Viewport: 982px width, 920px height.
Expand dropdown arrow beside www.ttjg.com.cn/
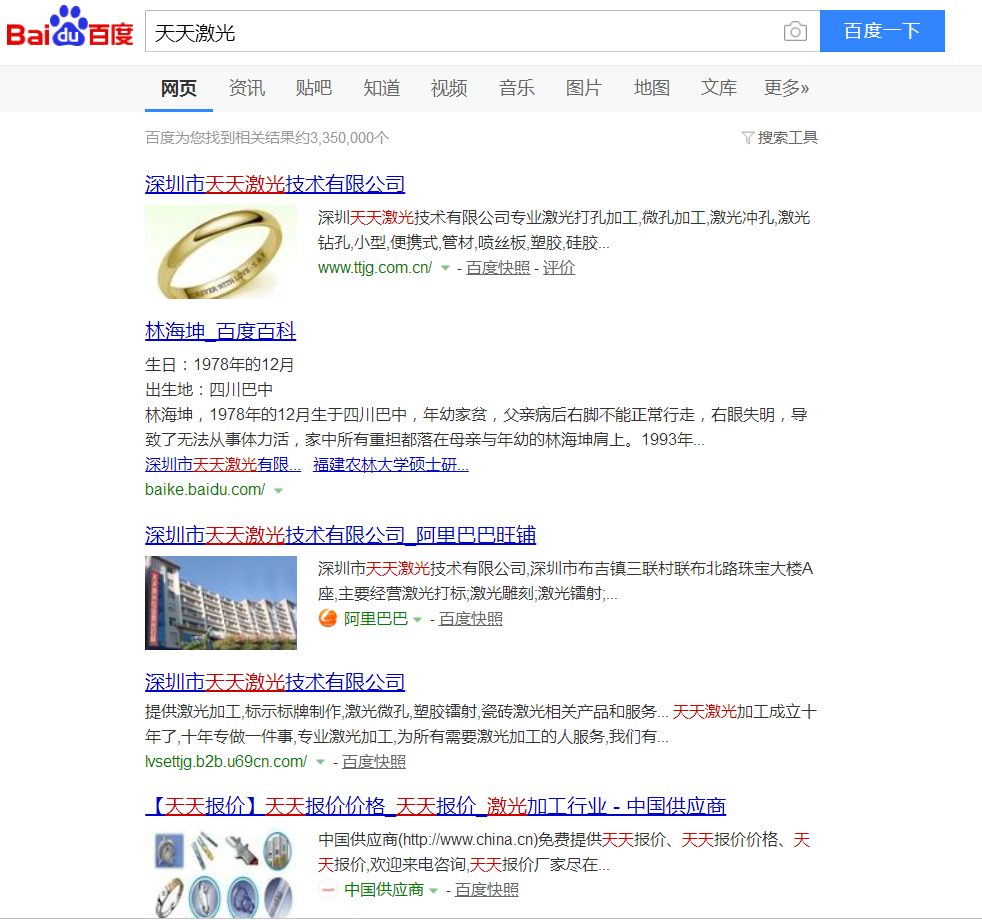click(445, 269)
